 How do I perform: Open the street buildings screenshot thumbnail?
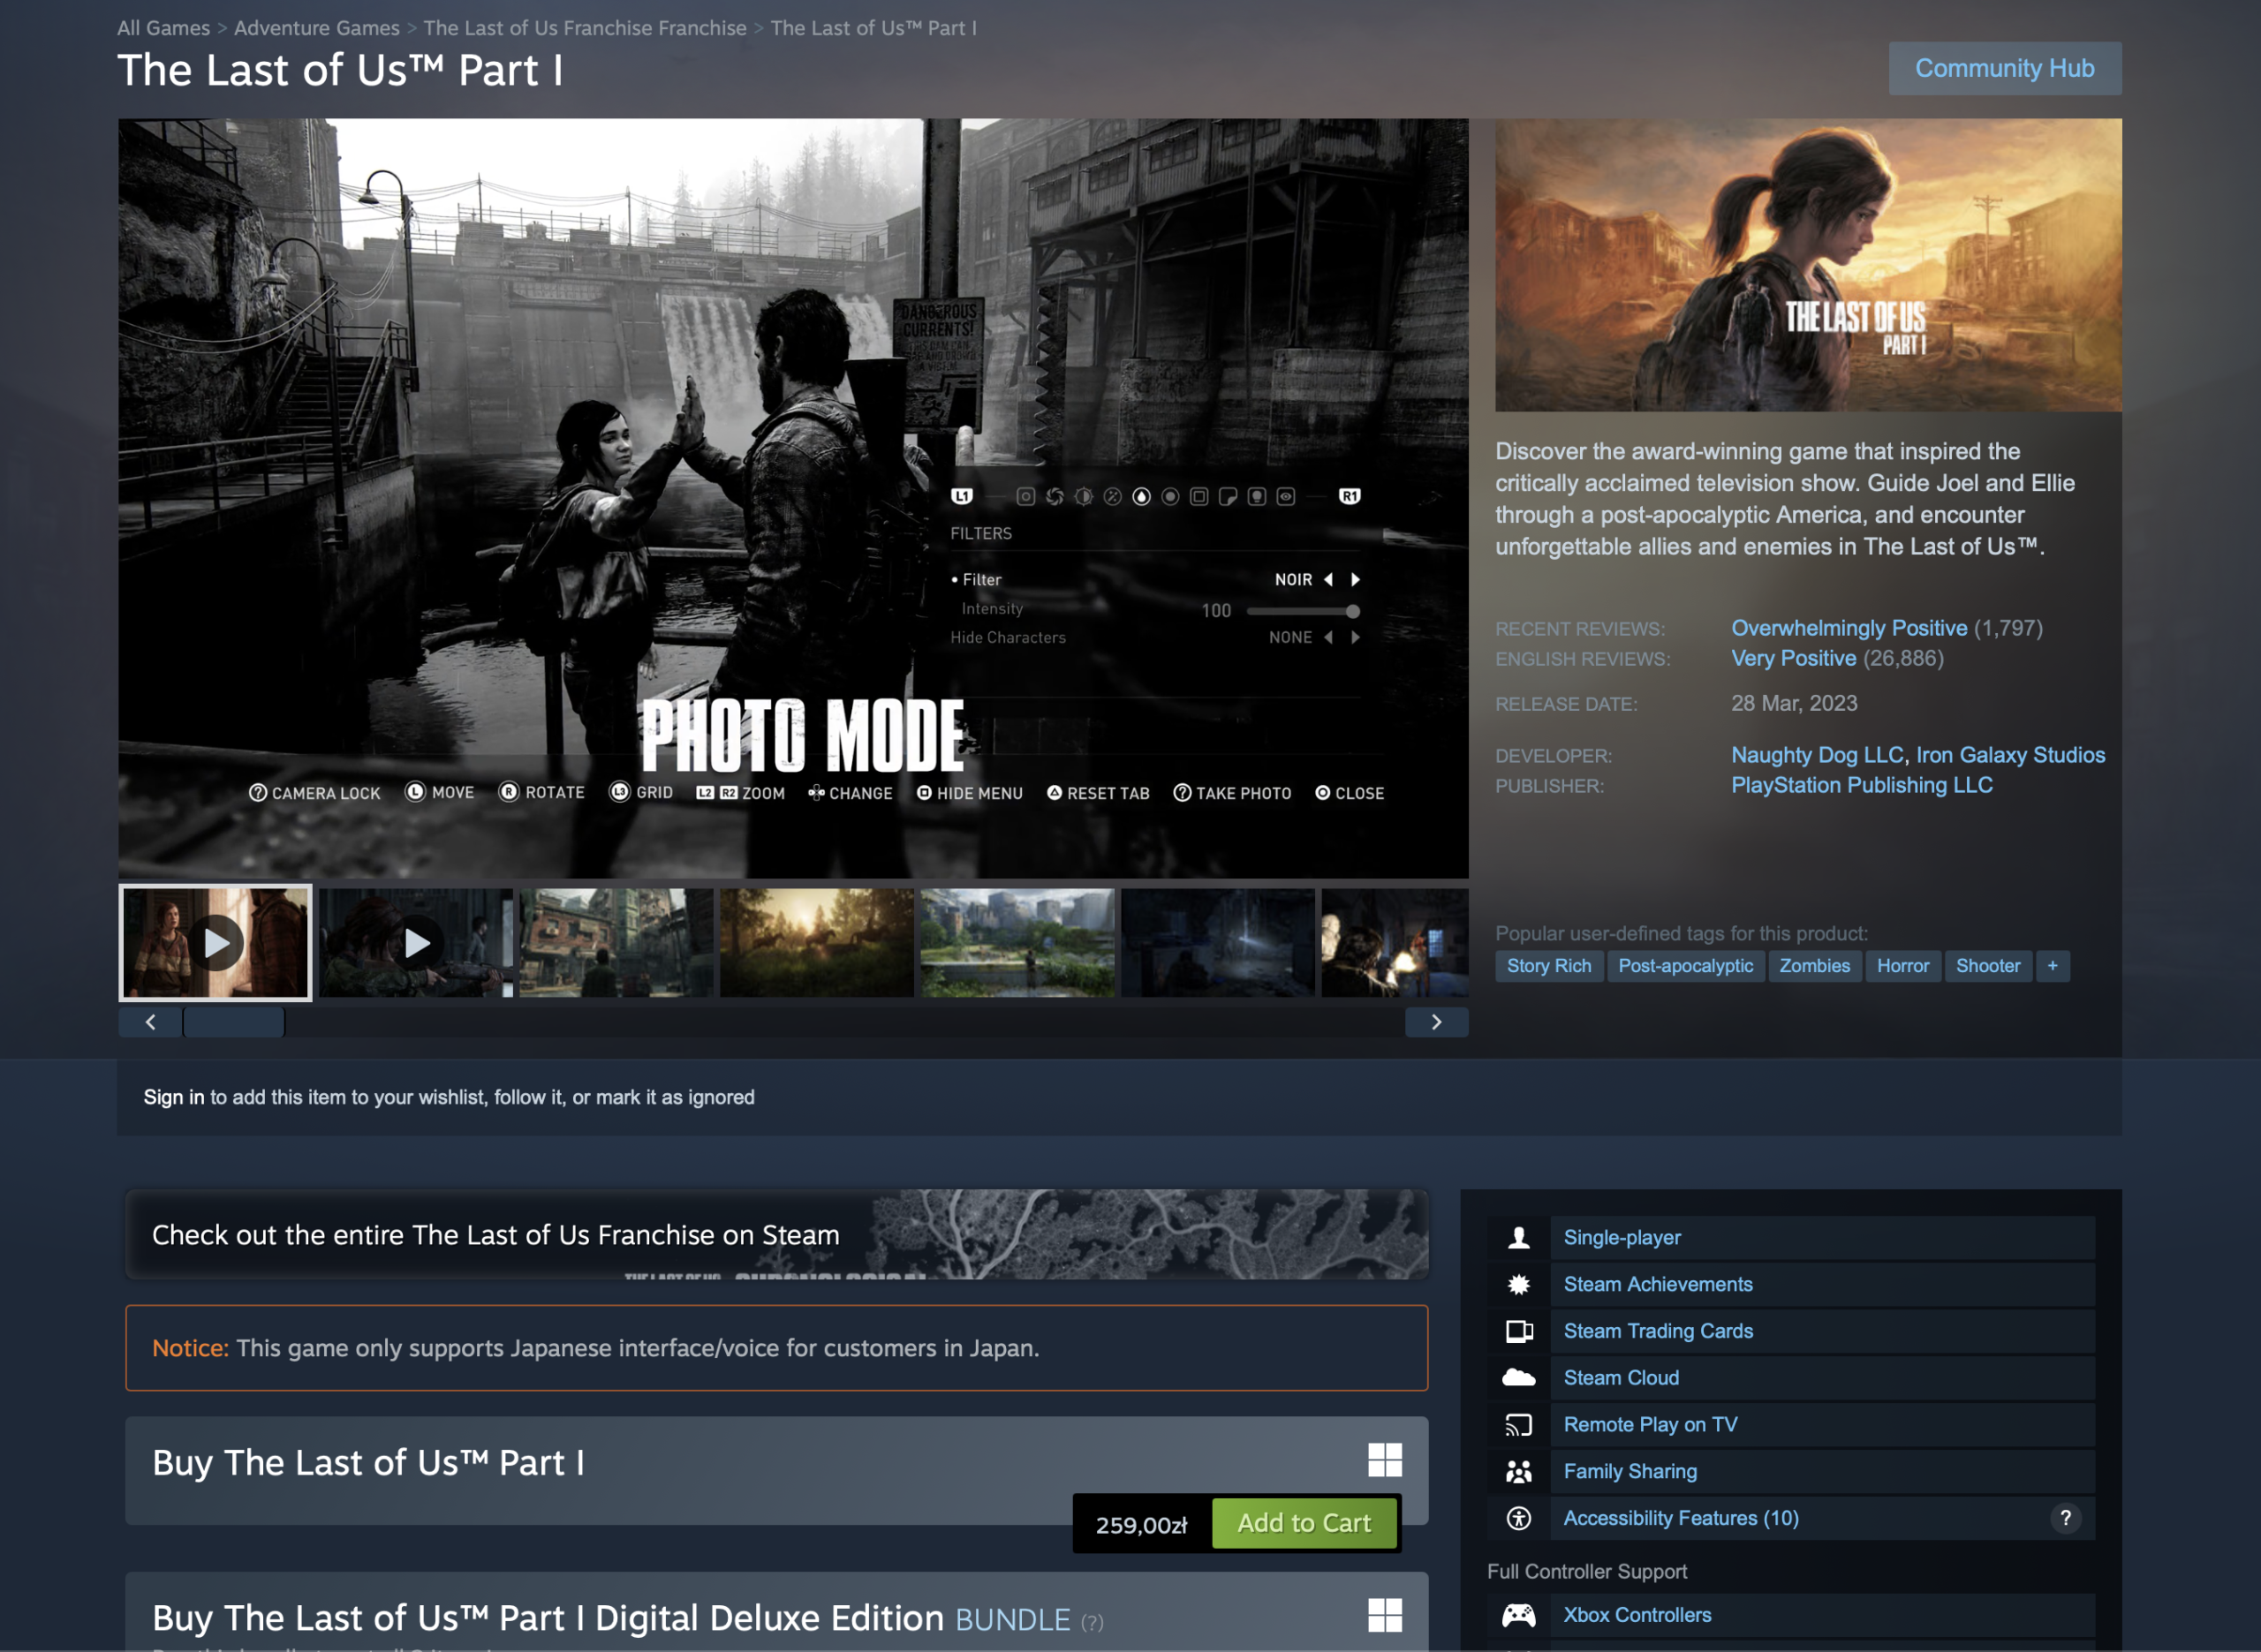click(x=616, y=943)
